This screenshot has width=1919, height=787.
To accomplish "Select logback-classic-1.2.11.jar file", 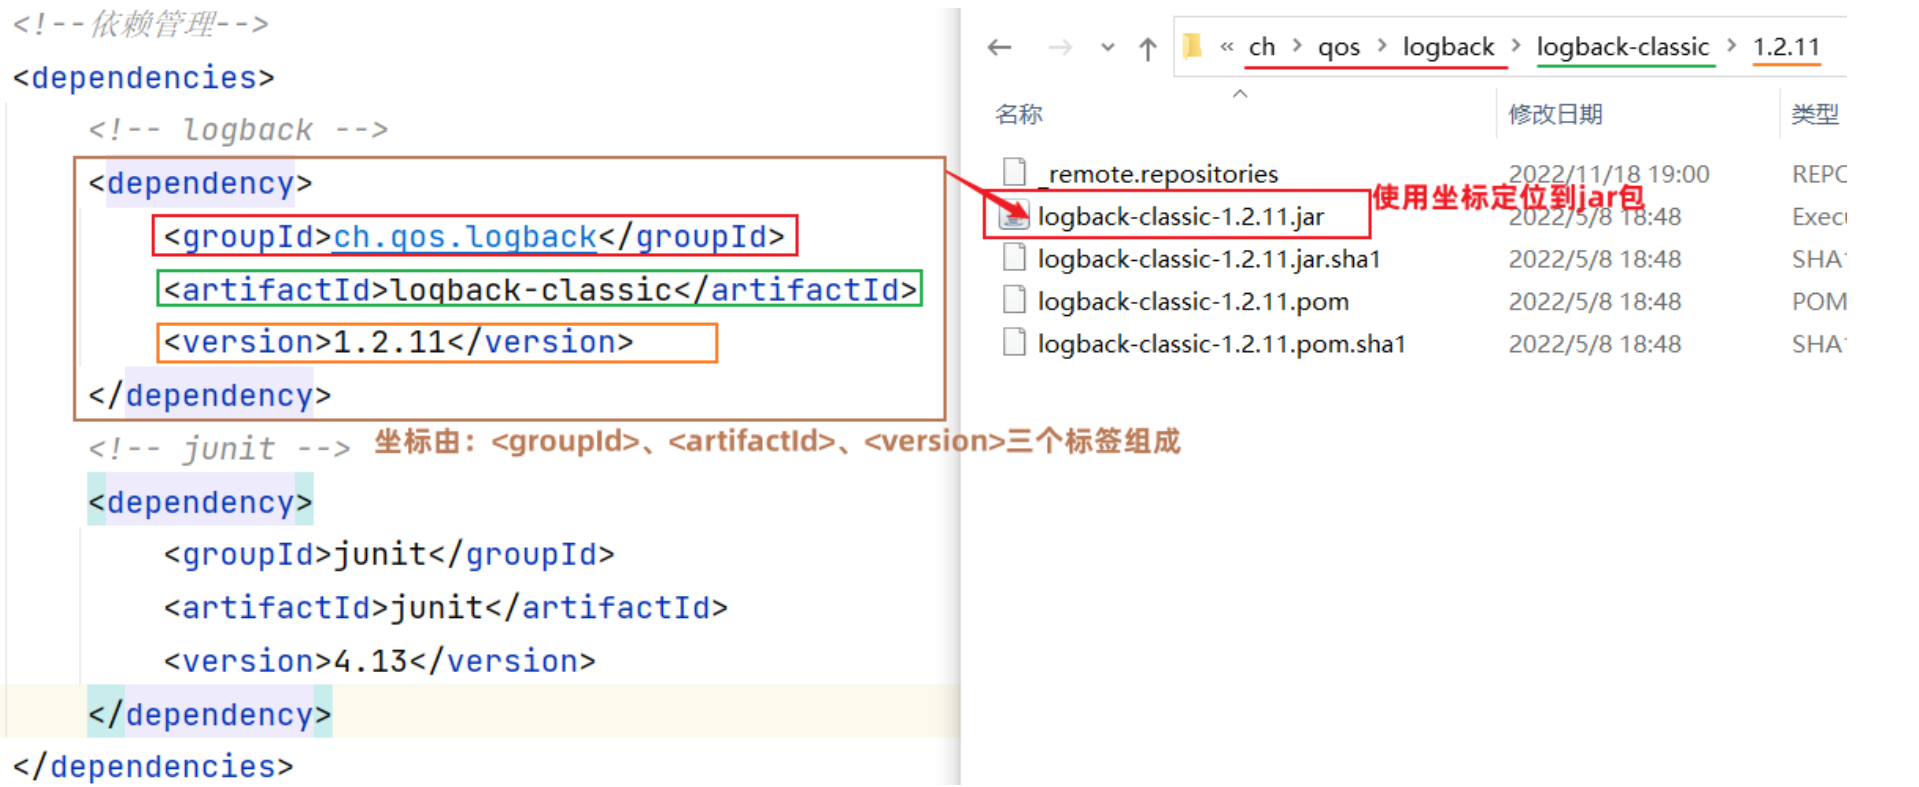I will click(x=1181, y=216).
